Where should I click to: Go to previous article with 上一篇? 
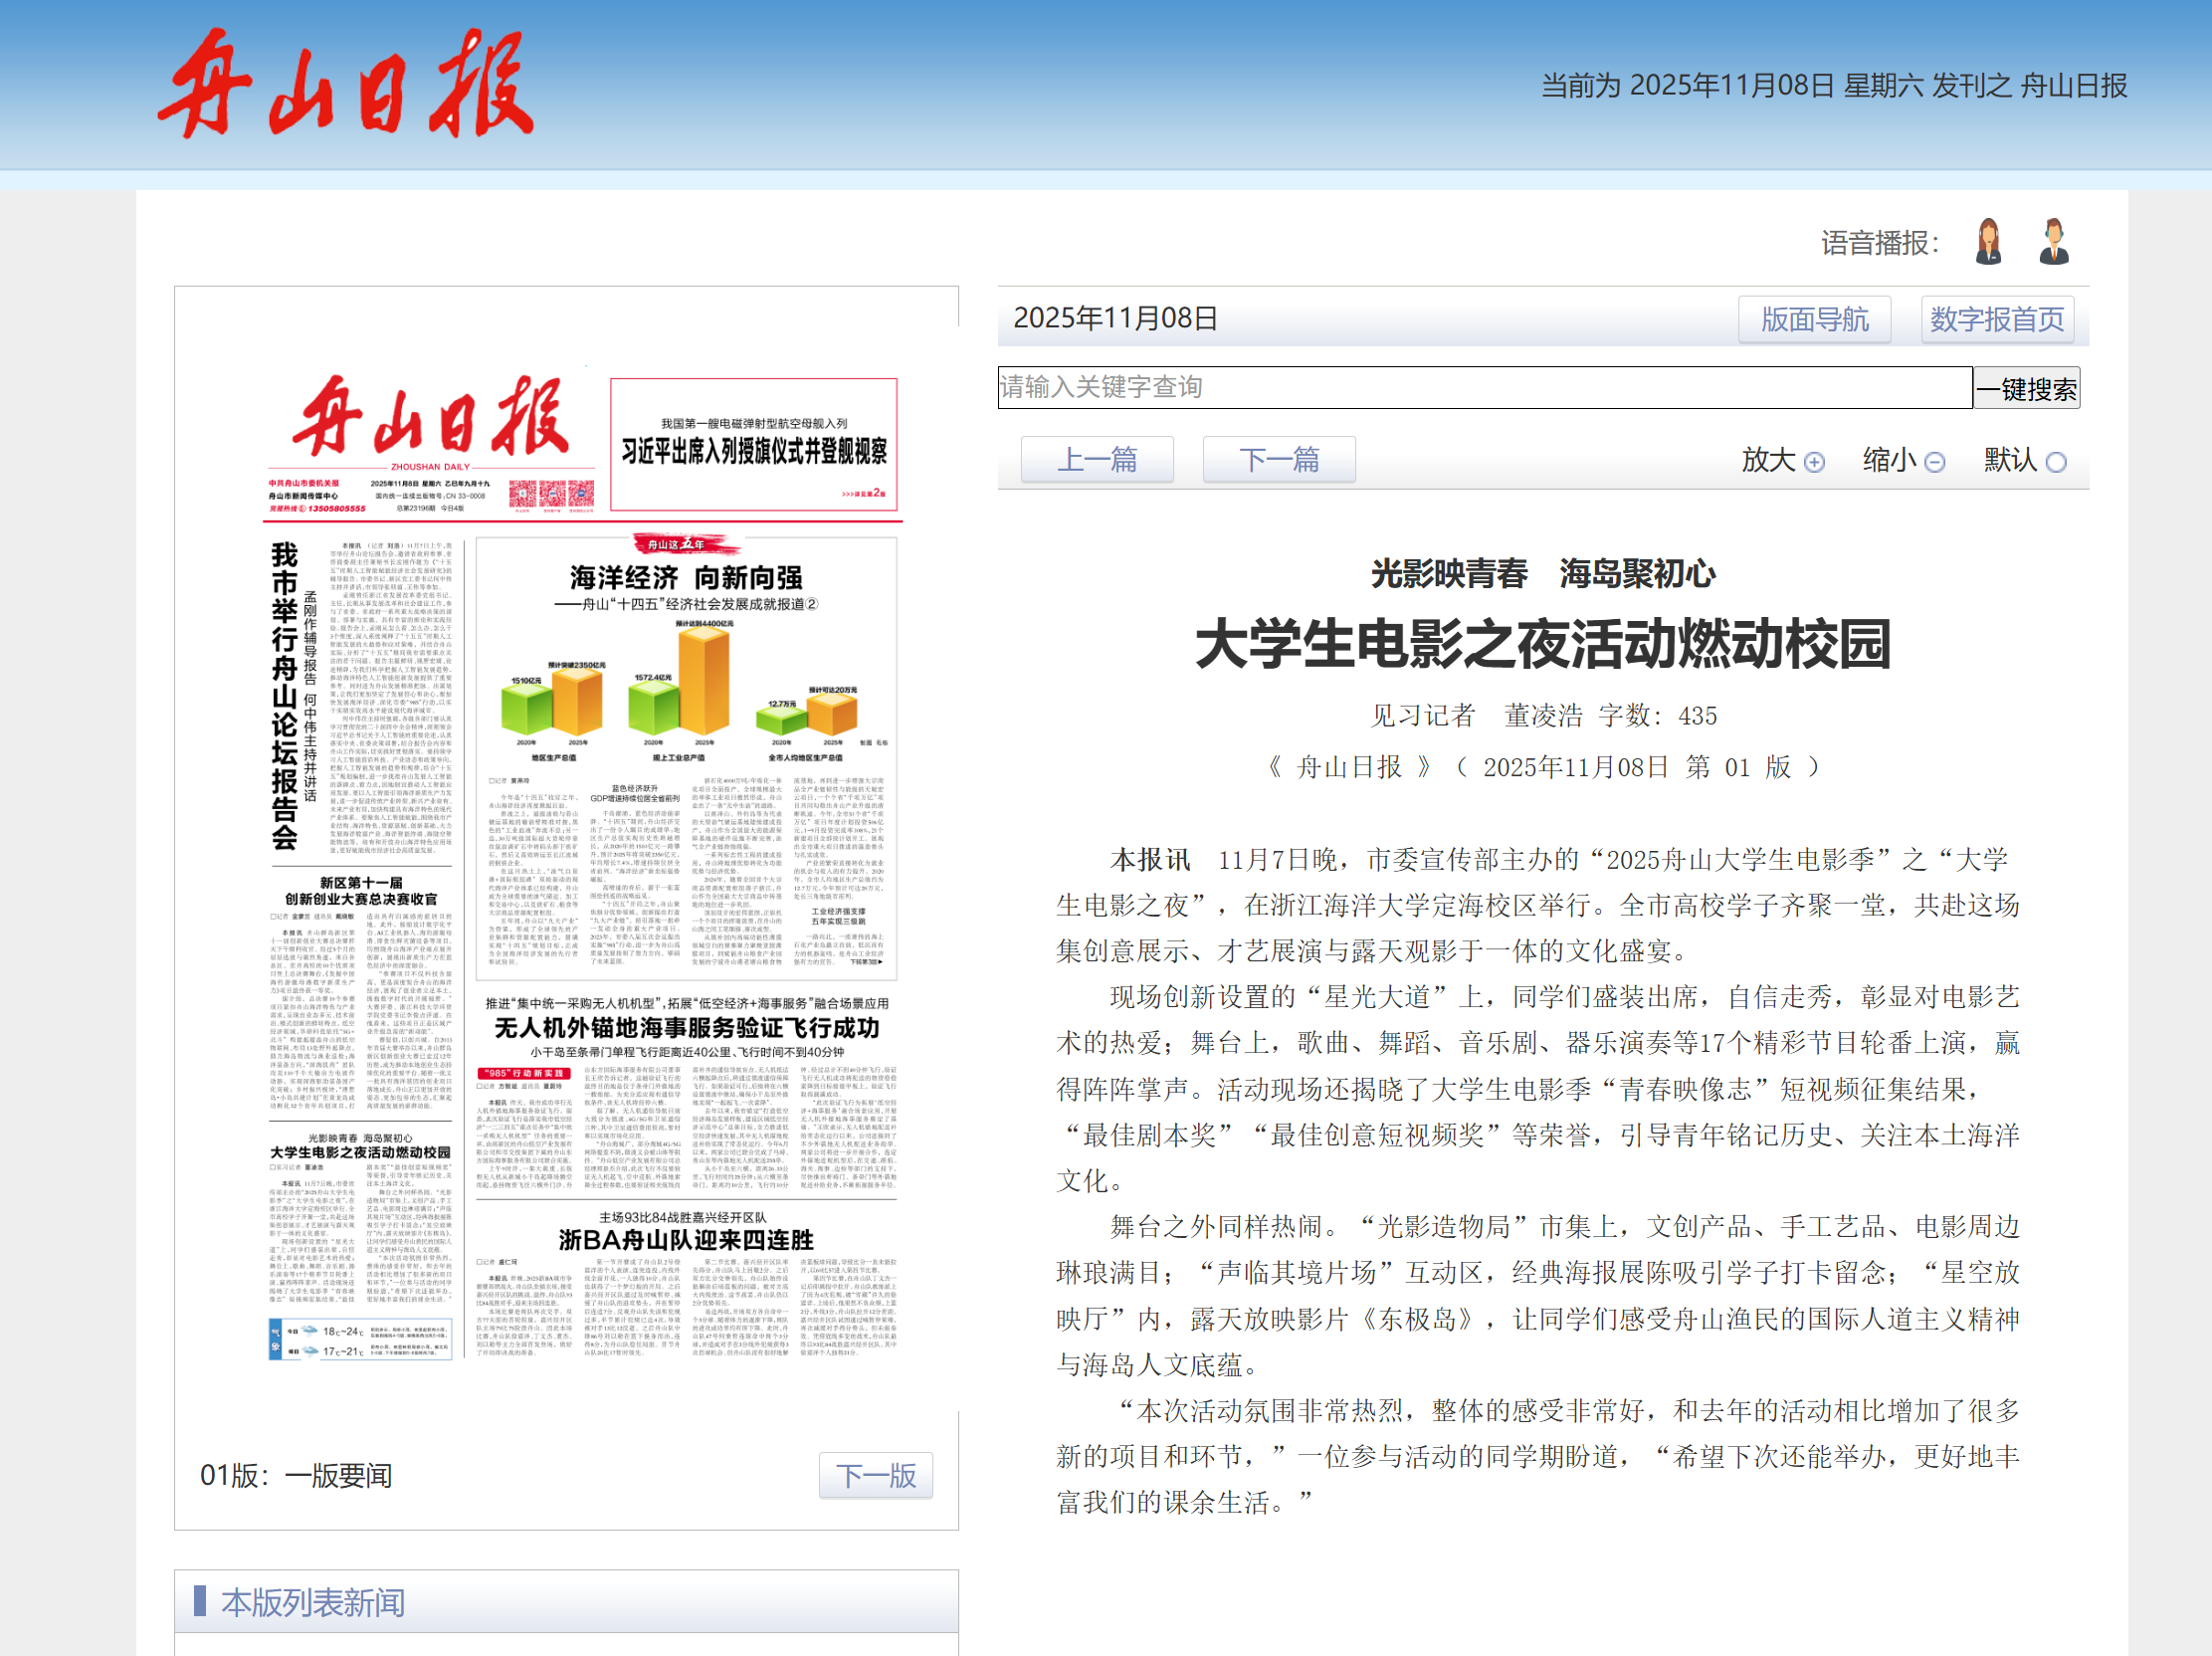[1096, 460]
